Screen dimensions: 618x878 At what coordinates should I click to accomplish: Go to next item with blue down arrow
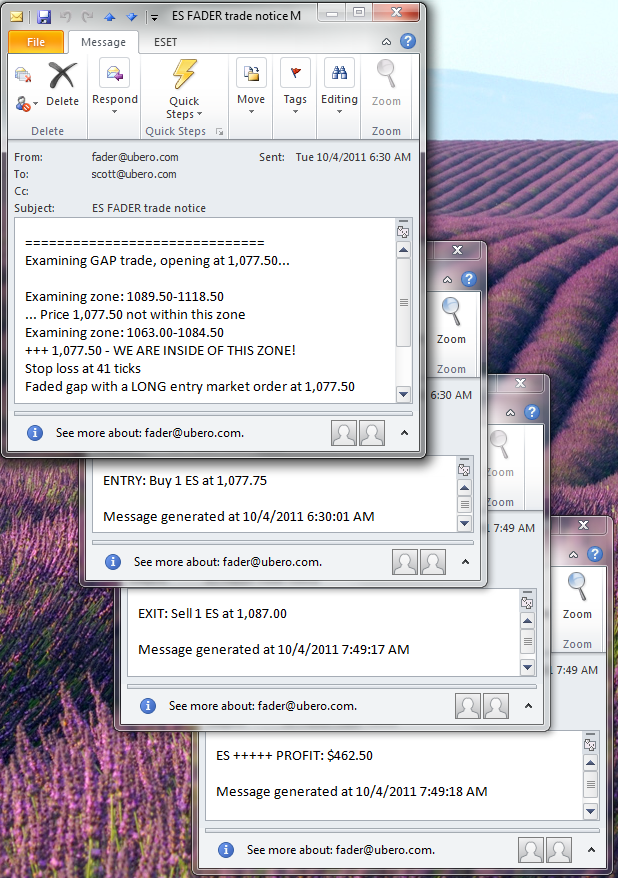(132, 17)
